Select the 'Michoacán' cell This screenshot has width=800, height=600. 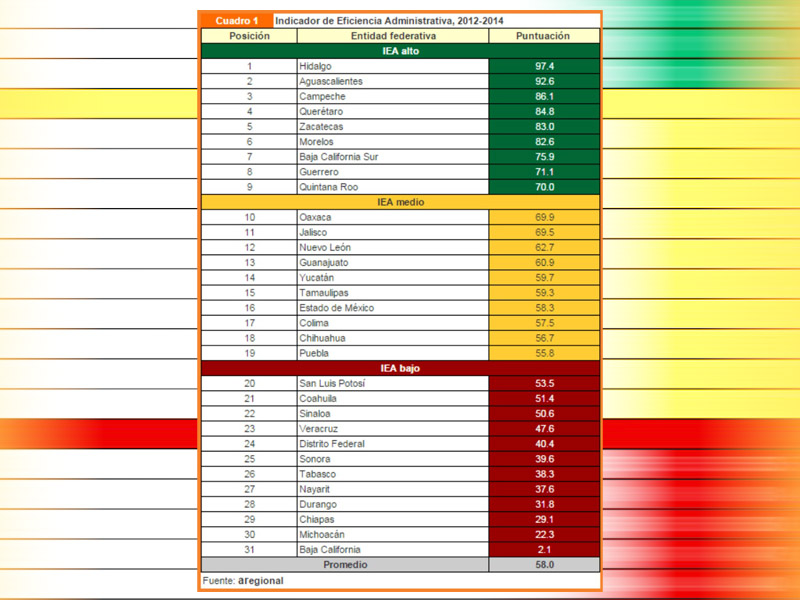tap(393, 534)
